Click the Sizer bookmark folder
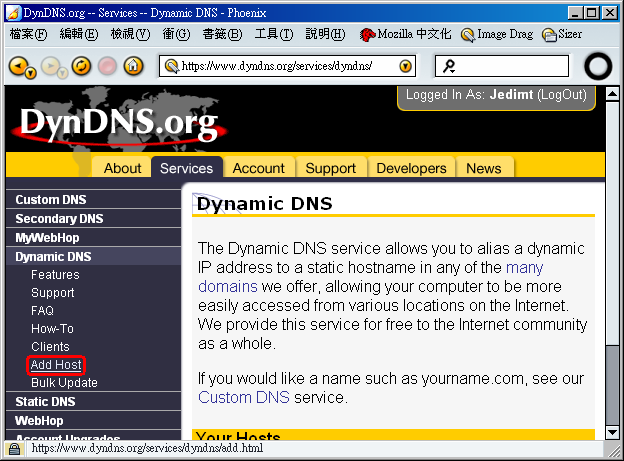 562,34
